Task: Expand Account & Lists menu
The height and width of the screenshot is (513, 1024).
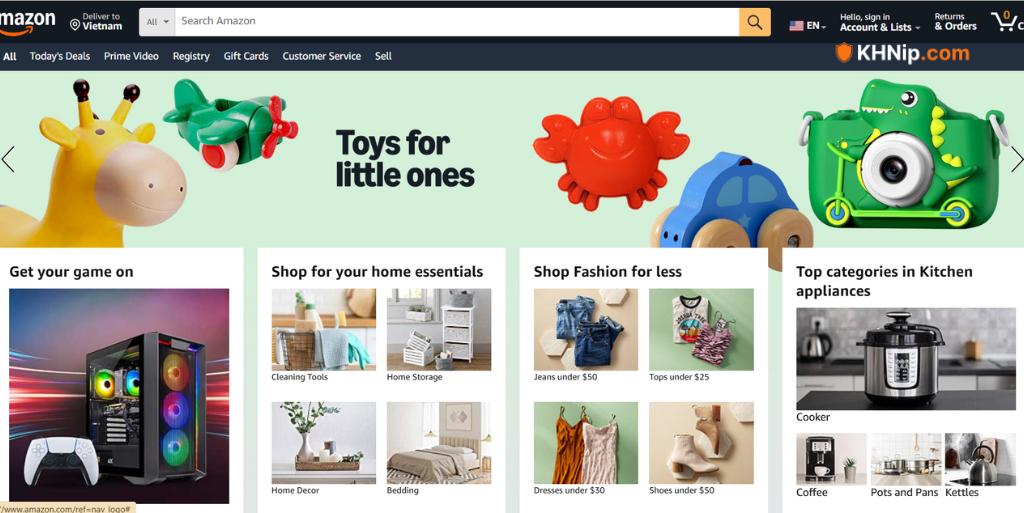Action: point(880,22)
